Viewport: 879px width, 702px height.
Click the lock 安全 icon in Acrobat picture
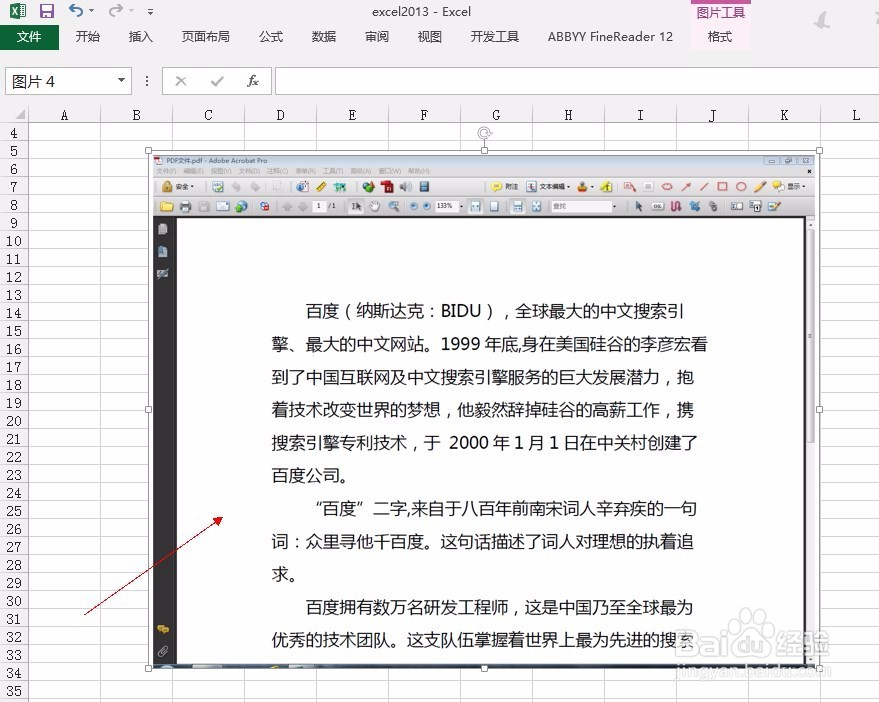click(x=167, y=187)
